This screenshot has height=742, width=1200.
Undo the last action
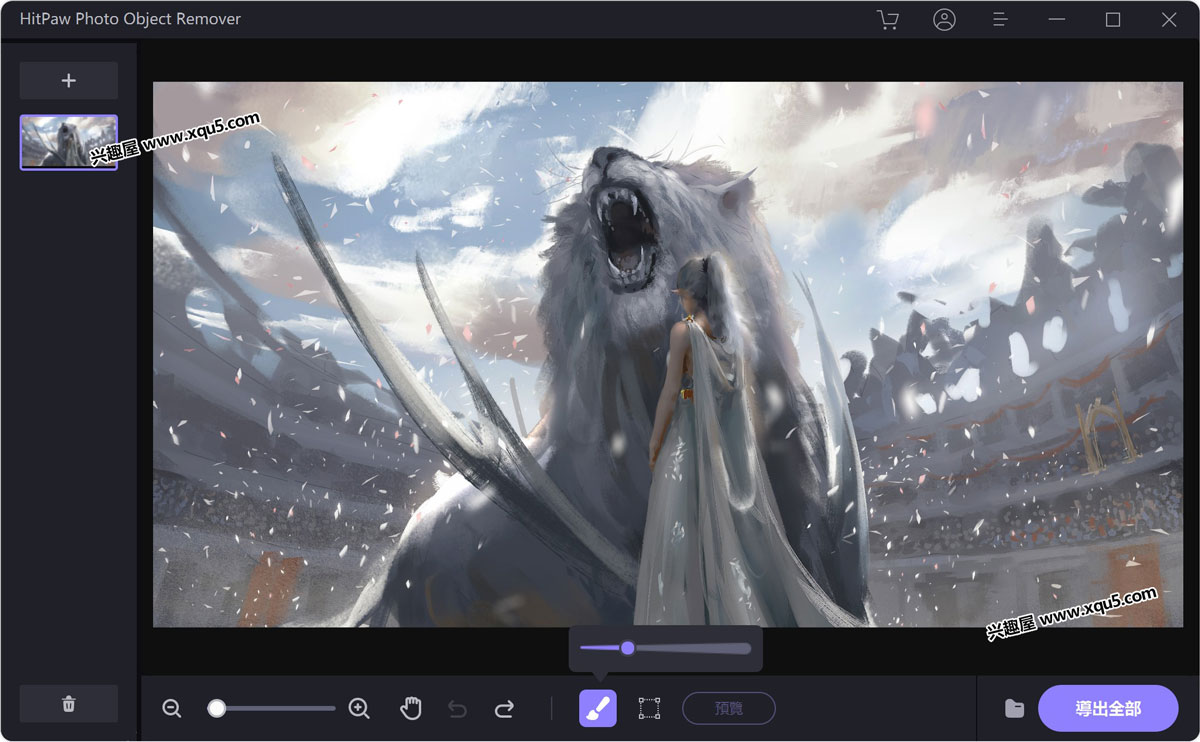(x=457, y=709)
